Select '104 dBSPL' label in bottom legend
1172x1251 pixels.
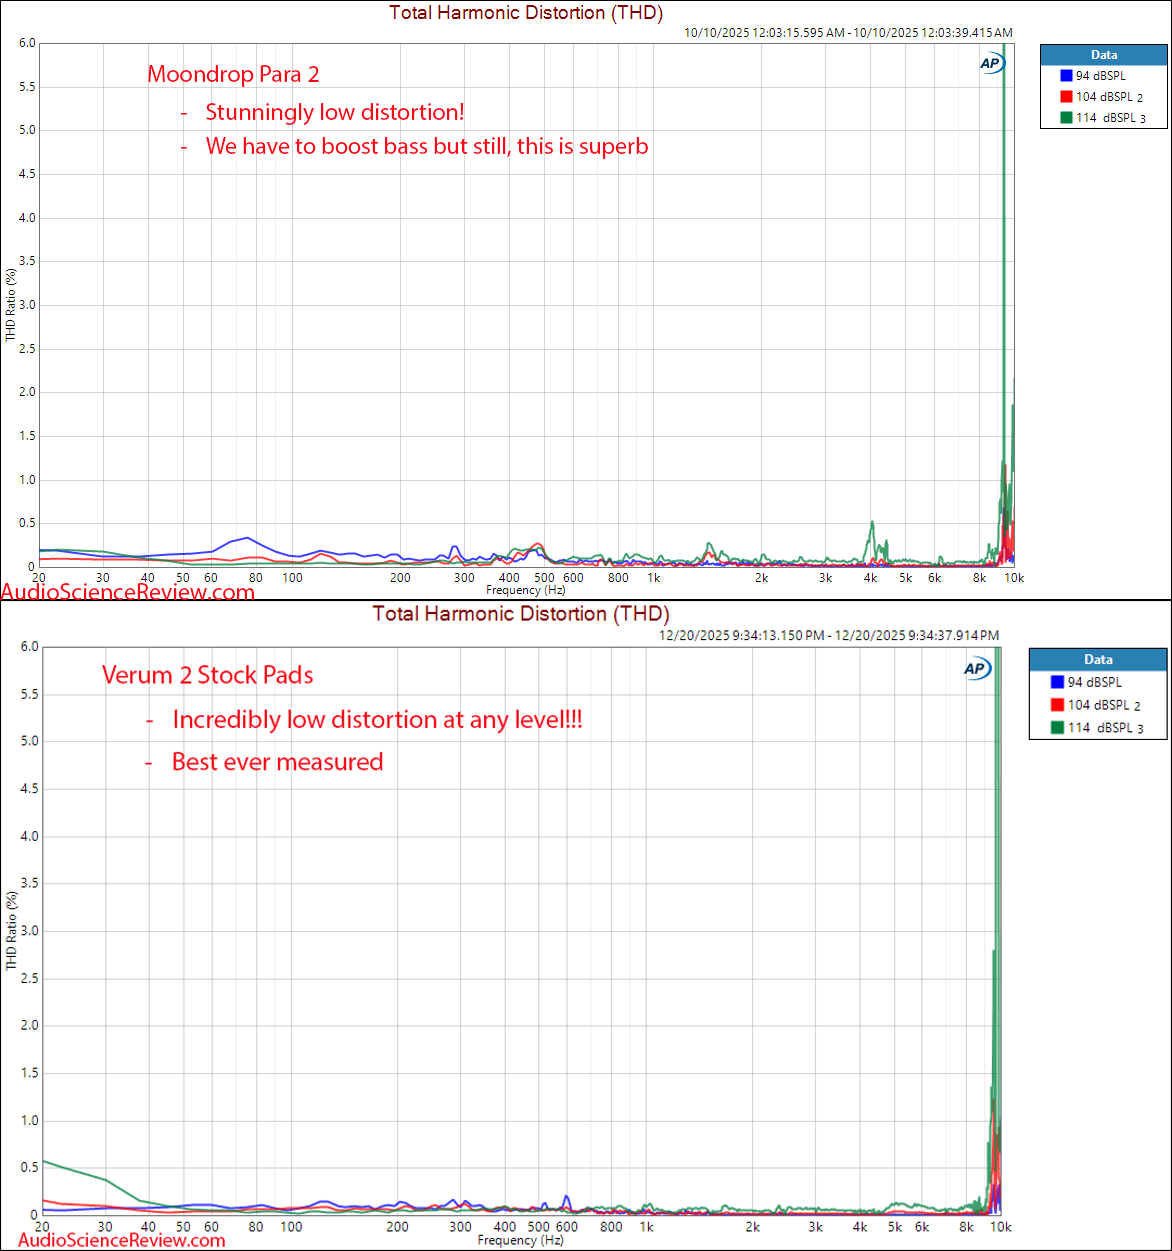pos(1098,705)
